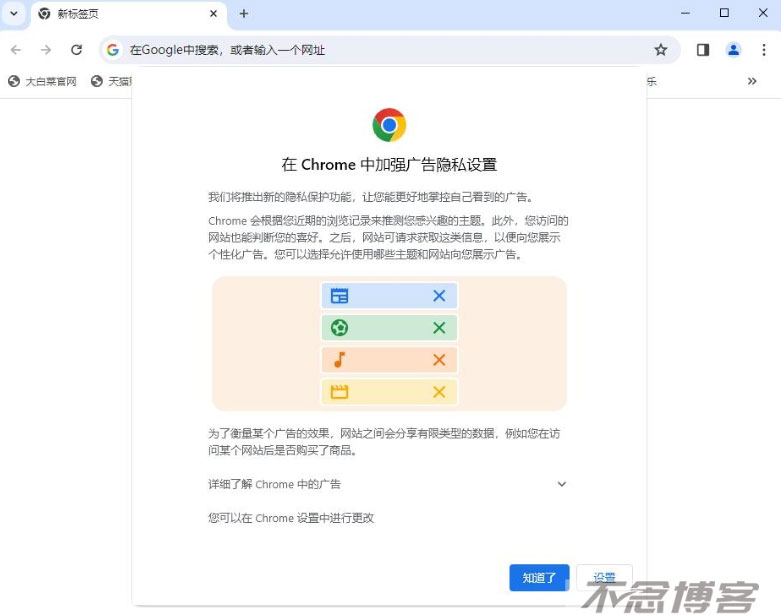Click the 设置 button in the dialog

tap(604, 578)
